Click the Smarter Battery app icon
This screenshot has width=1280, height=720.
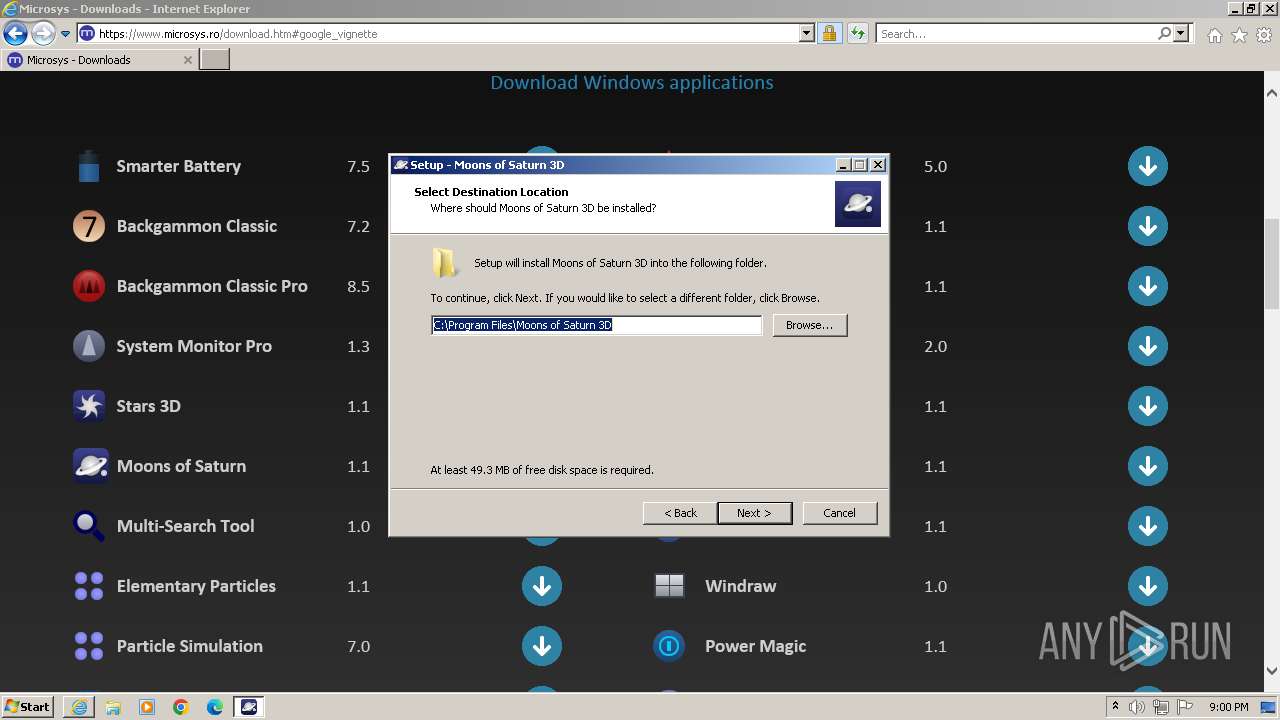(x=89, y=166)
